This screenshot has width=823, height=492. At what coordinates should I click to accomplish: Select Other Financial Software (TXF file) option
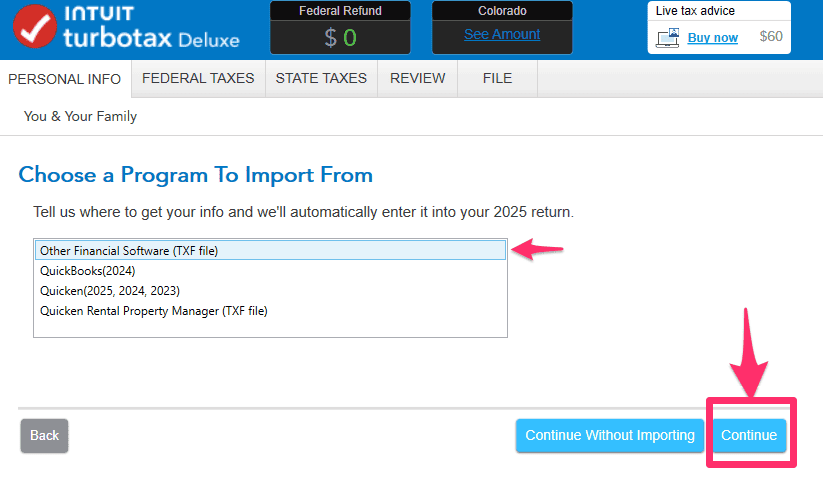pos(129,251)
